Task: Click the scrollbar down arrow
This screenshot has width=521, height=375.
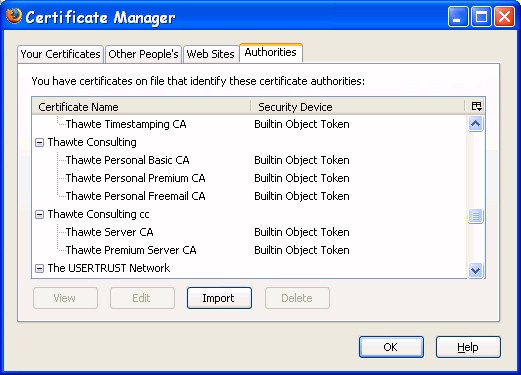Action: coord(475,270)
